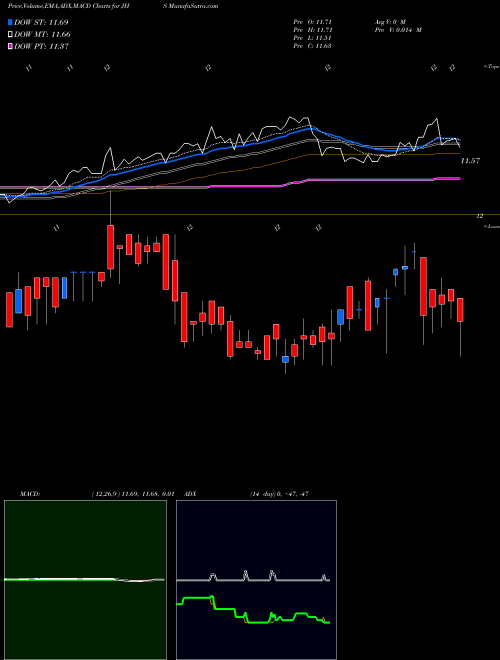Click the 'MACD:' panel heading
Screen dimensions: 500x660
click(x=29, y=494)
